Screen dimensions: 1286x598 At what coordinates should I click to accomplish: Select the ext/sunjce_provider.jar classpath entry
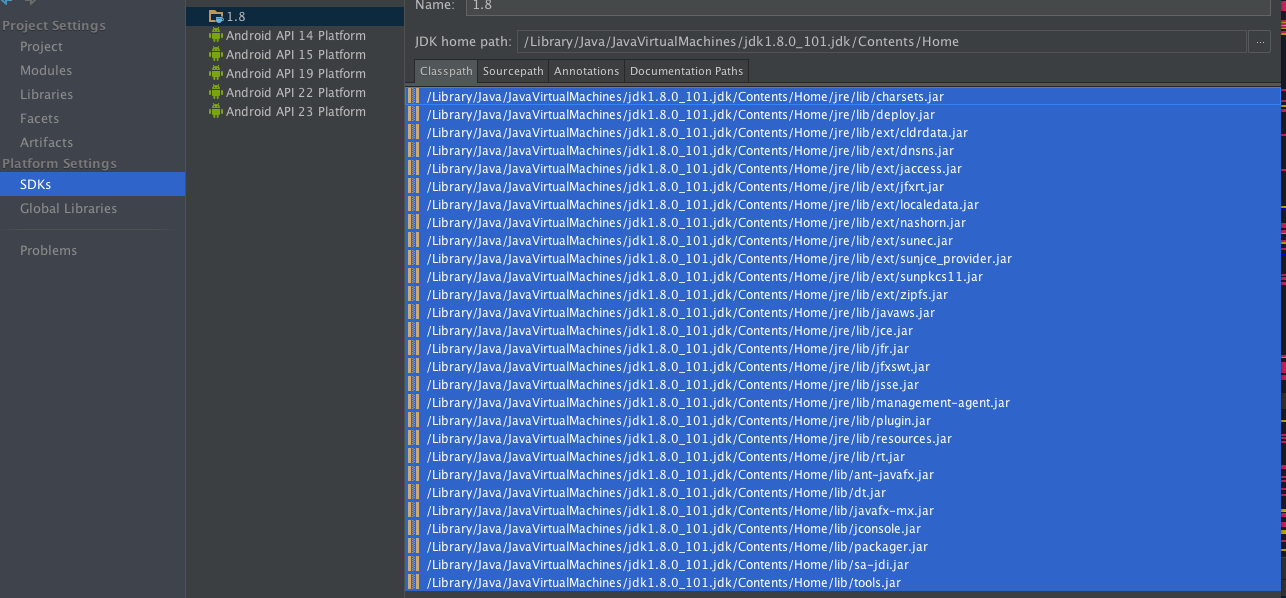pyautogui.click(x=843, y=259)
